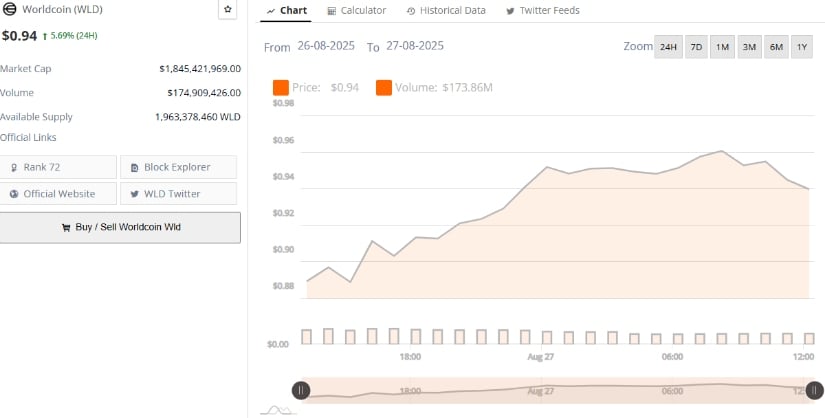
Task: Toggle the Price series legend swatch
Action: pyautogui.click(x=281, y=88)
